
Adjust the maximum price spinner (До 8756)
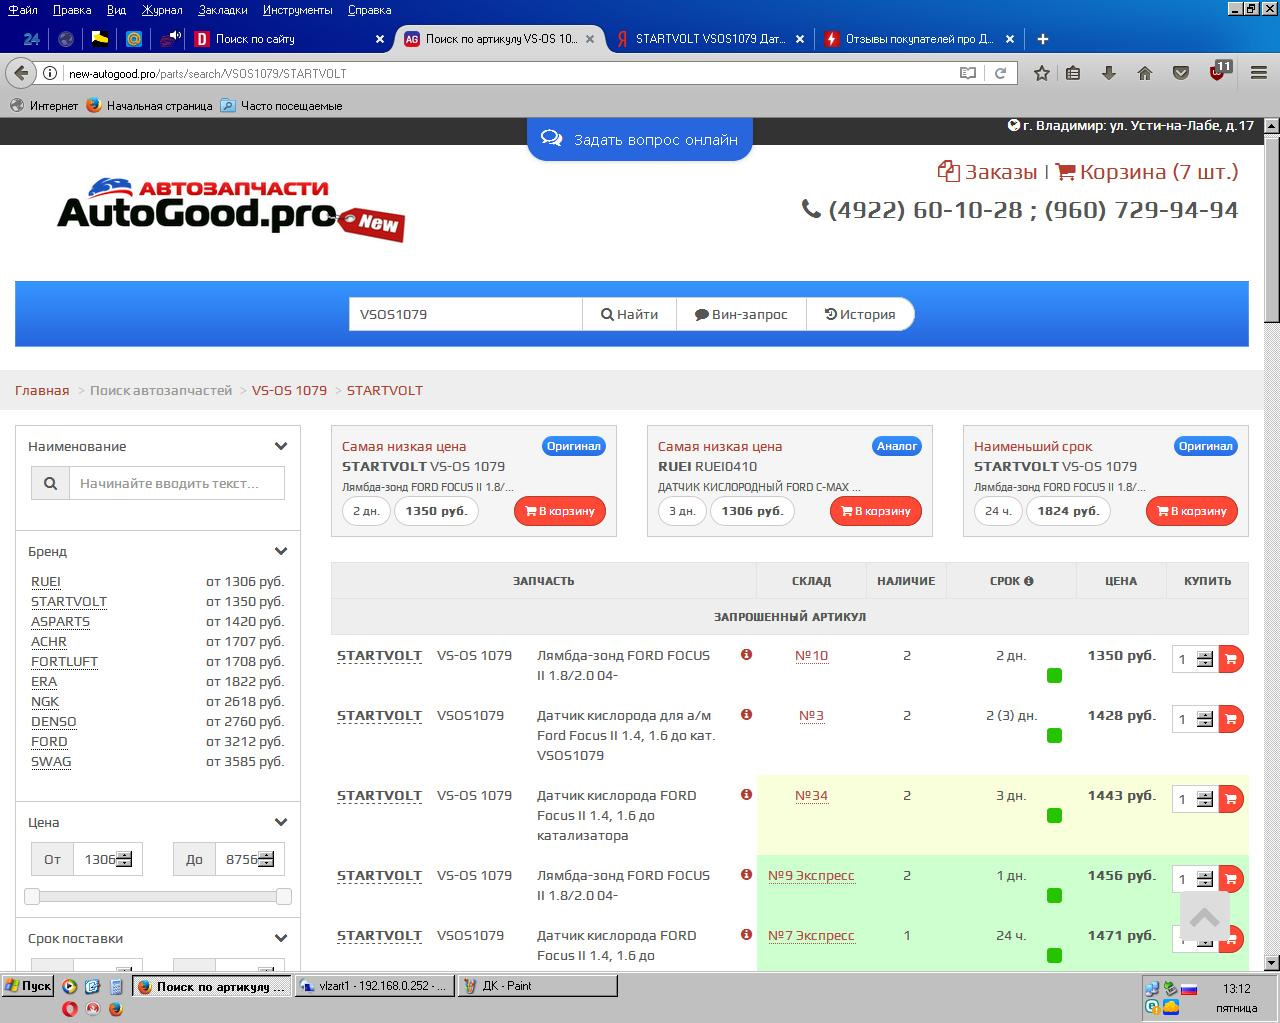pos(266,859)
